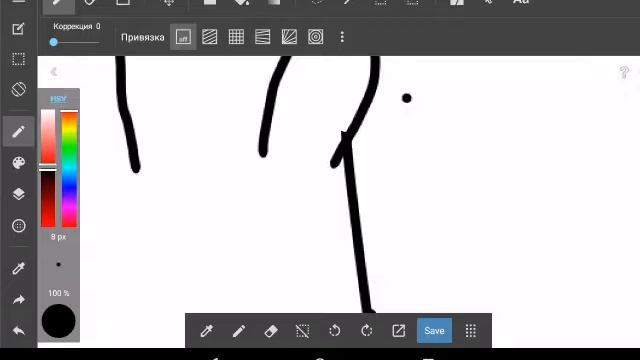The height and width of the screenshot is (360, 640).
Task: Switch to the HSV color tab
Action: tap(58, 99)
